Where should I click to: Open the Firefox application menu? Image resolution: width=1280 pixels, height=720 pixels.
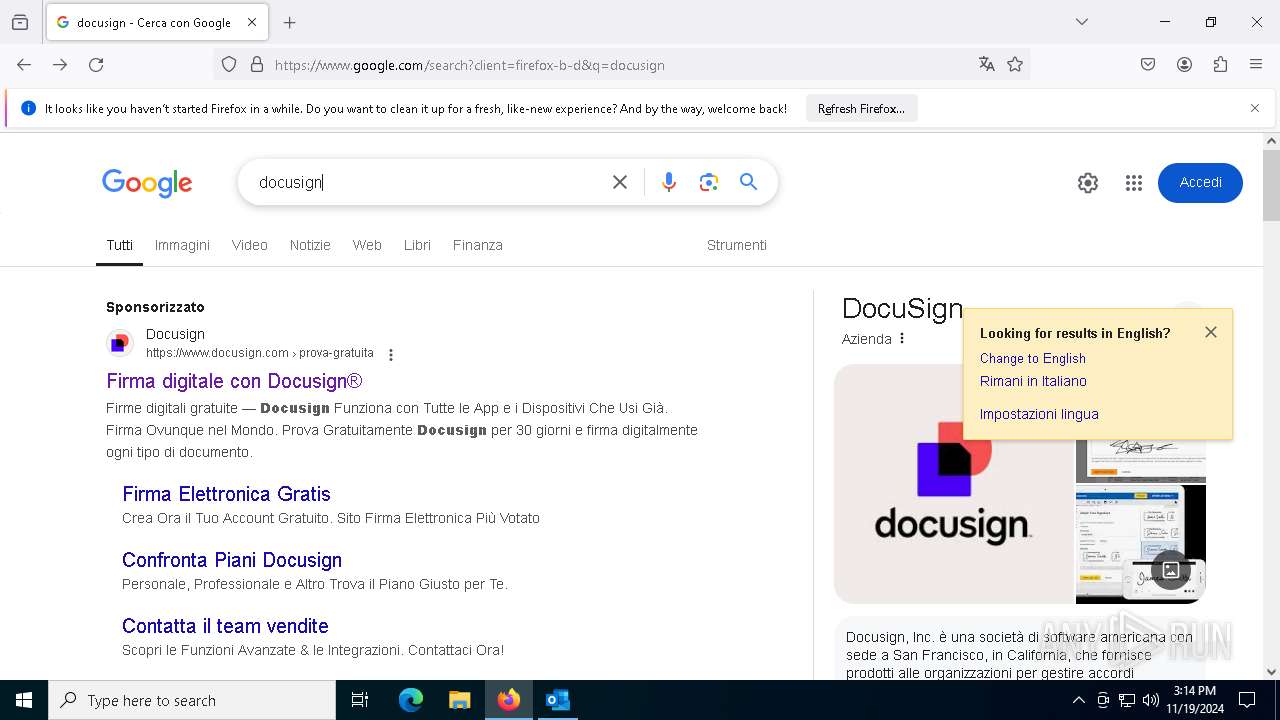[1256, 65]
